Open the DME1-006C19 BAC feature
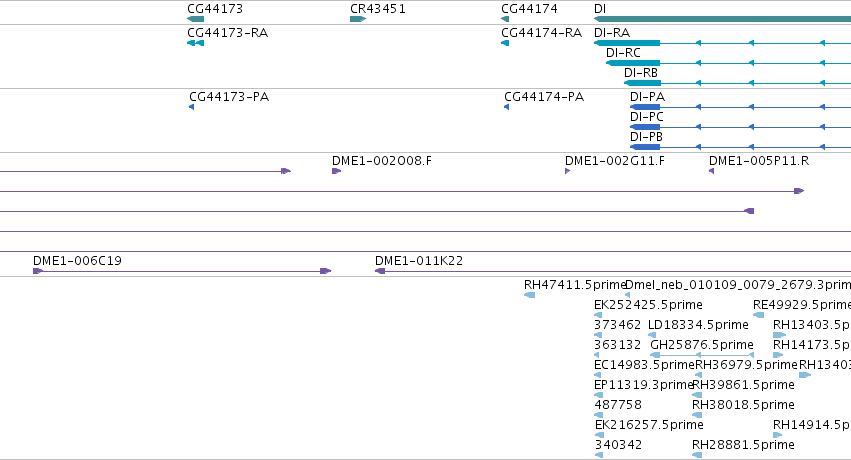 (x=182, y=271)
